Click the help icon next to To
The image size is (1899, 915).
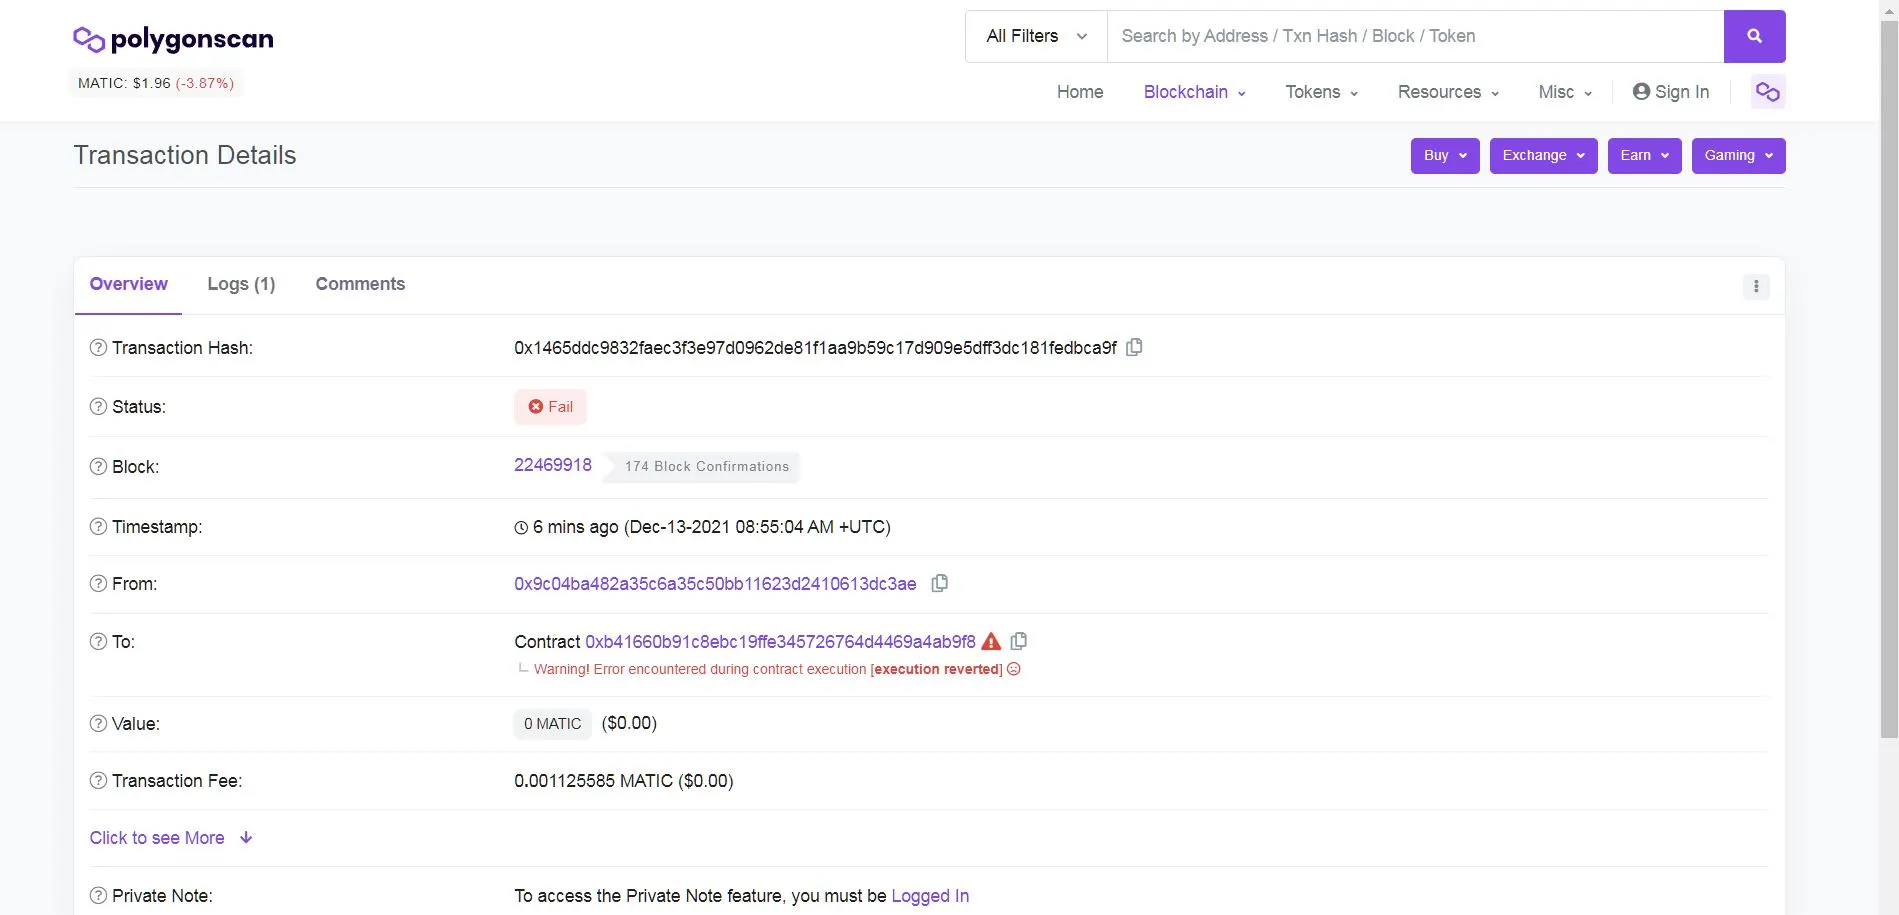(x=98, y=642)
